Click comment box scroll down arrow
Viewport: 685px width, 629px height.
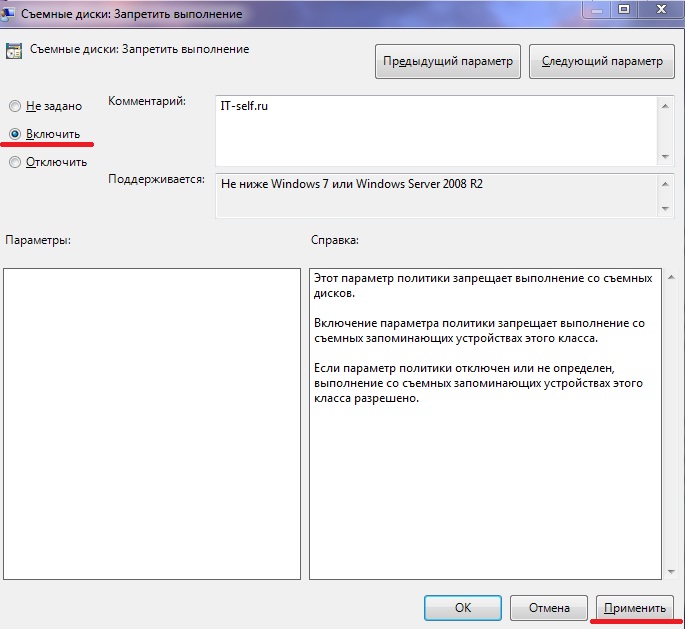(x=665, y=156)
